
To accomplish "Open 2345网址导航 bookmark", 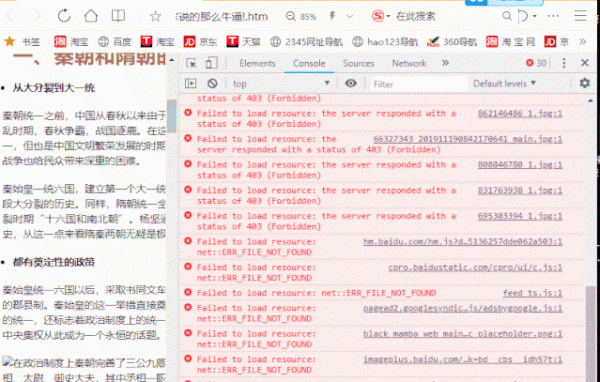I will pos(306,41).
